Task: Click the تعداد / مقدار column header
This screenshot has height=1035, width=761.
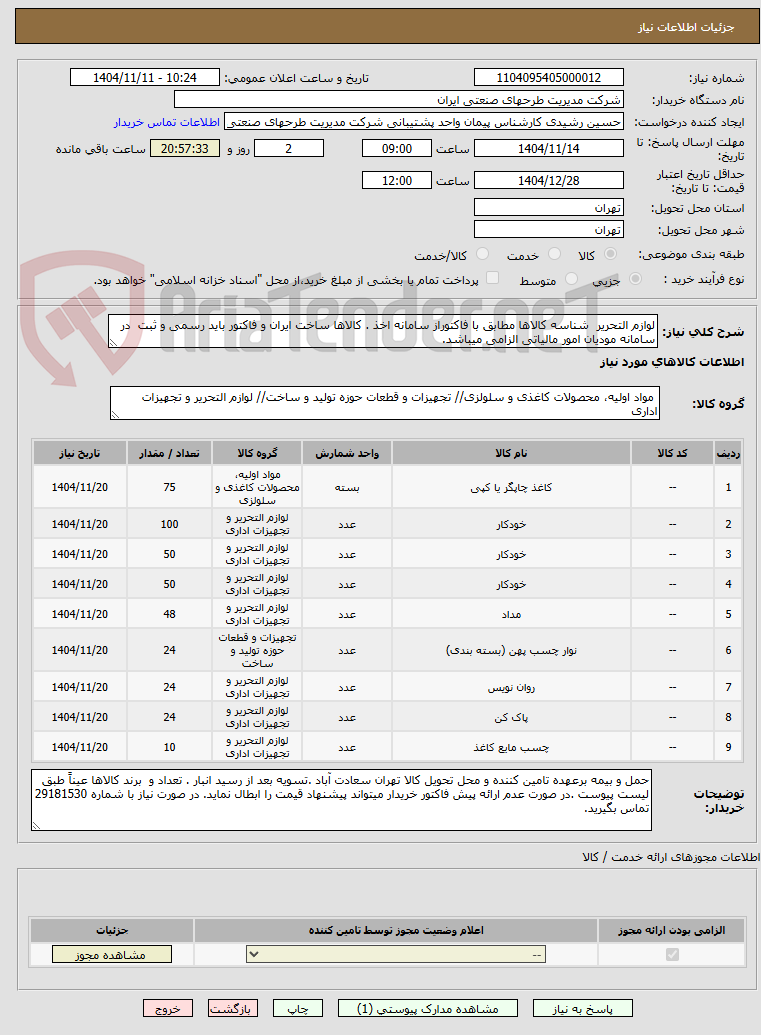Action: (x=170, y=453)
